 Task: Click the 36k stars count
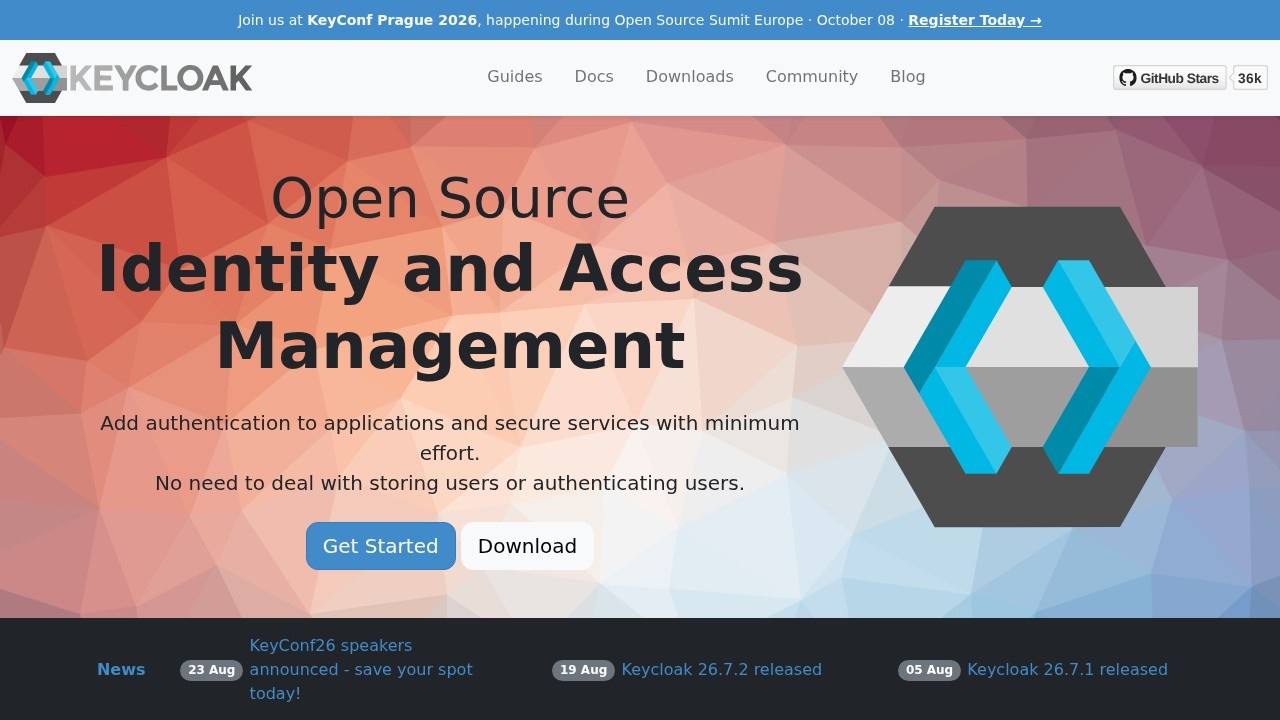1250,78
